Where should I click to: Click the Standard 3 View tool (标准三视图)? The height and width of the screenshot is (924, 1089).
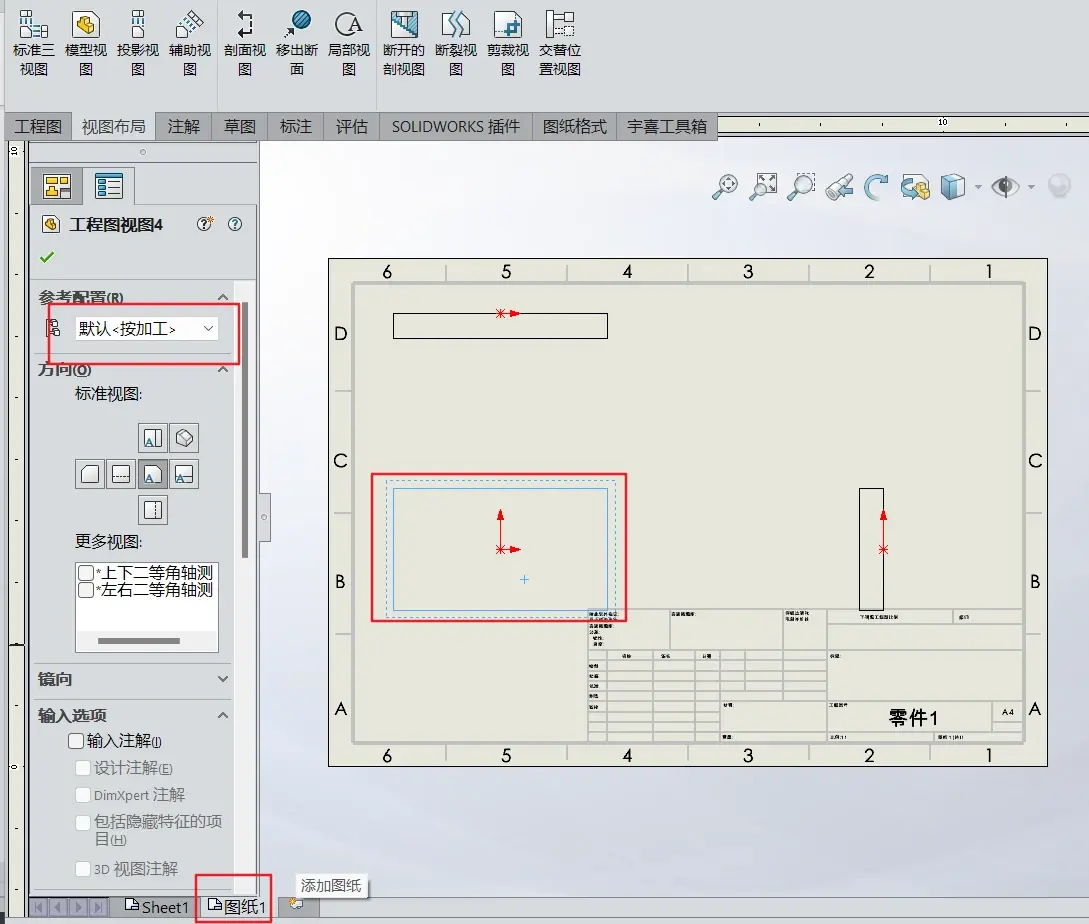click(x=33, y=43)
